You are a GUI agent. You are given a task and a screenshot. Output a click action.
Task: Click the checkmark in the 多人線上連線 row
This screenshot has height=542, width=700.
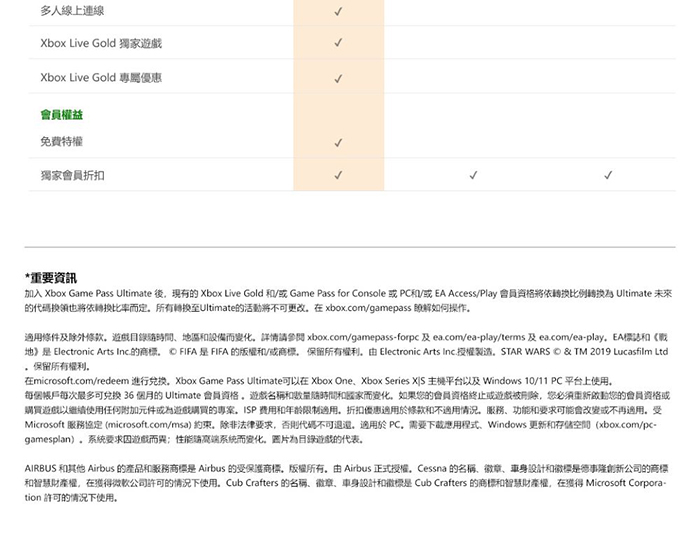[338, 12]
